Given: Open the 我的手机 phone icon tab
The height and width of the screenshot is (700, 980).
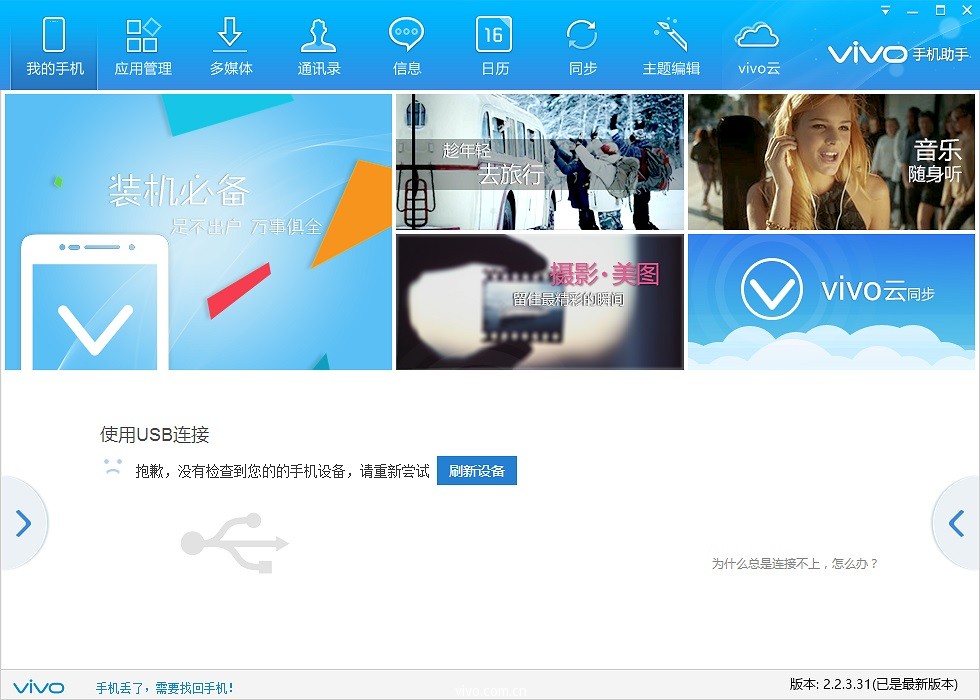Looking at the screenshot, I should [x=54, y=47].
